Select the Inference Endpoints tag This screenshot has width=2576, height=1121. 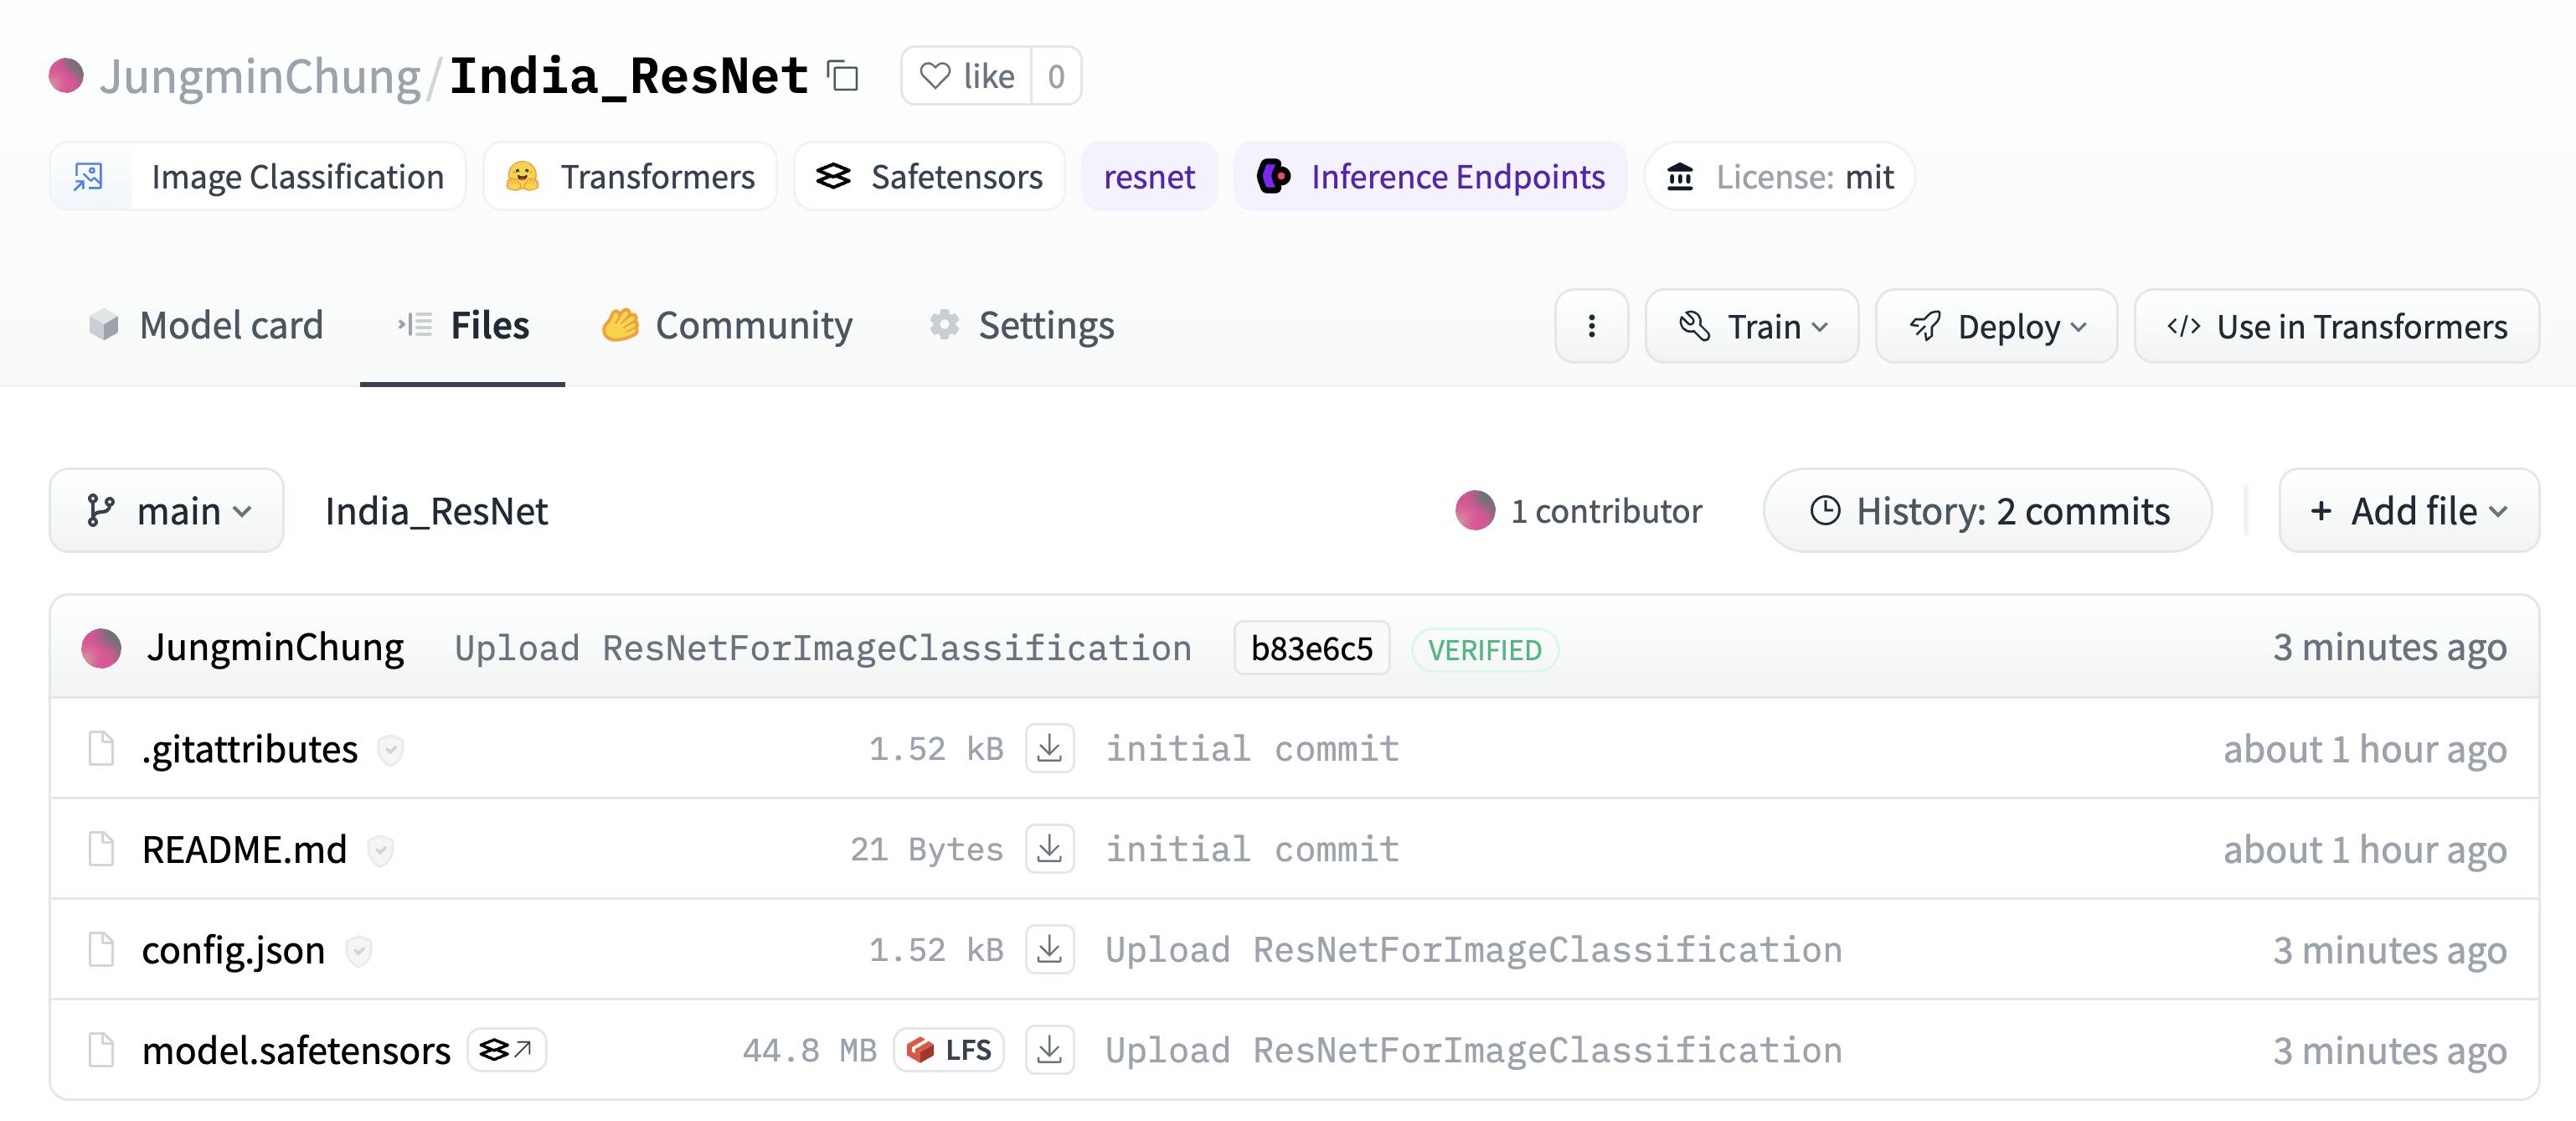[1430, 177]
